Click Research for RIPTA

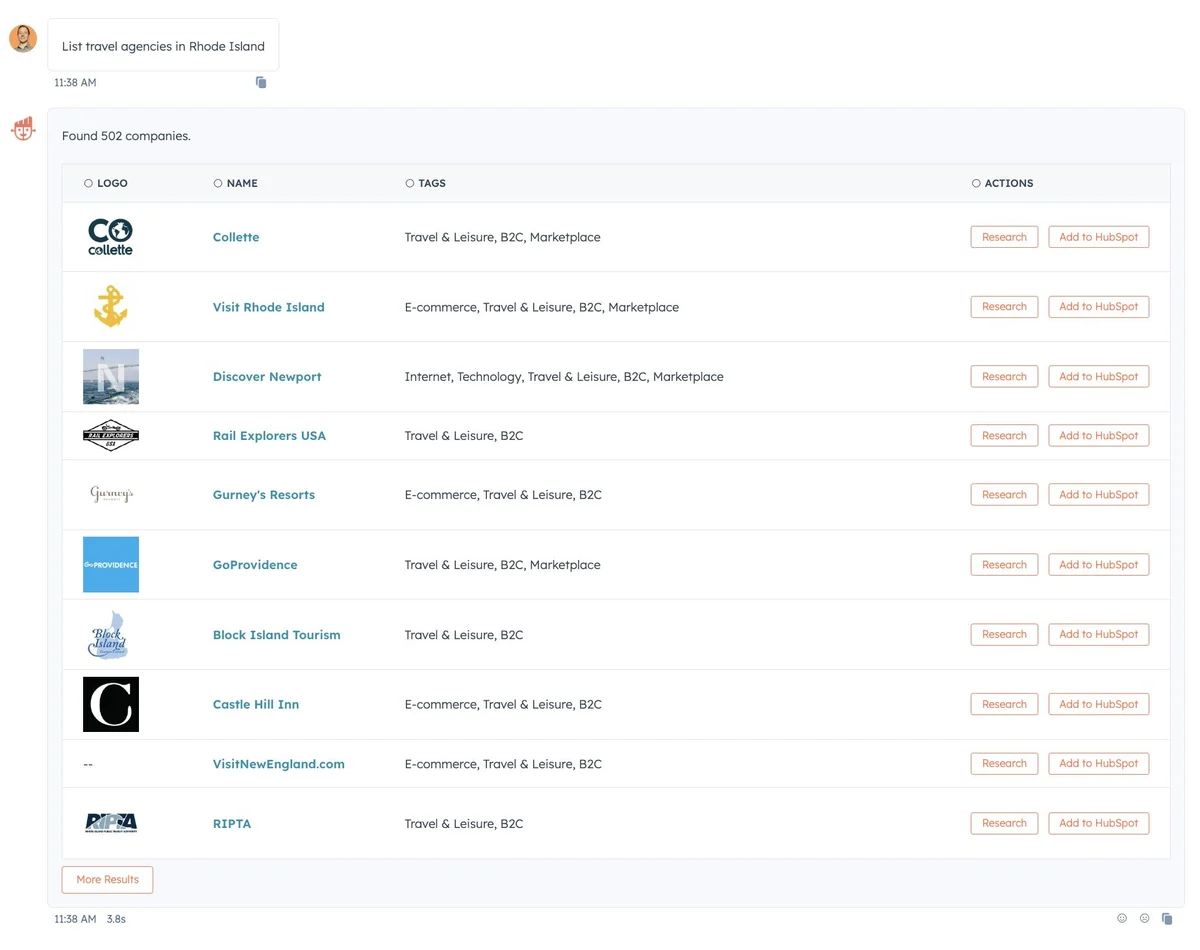[x=1004, y=823]
